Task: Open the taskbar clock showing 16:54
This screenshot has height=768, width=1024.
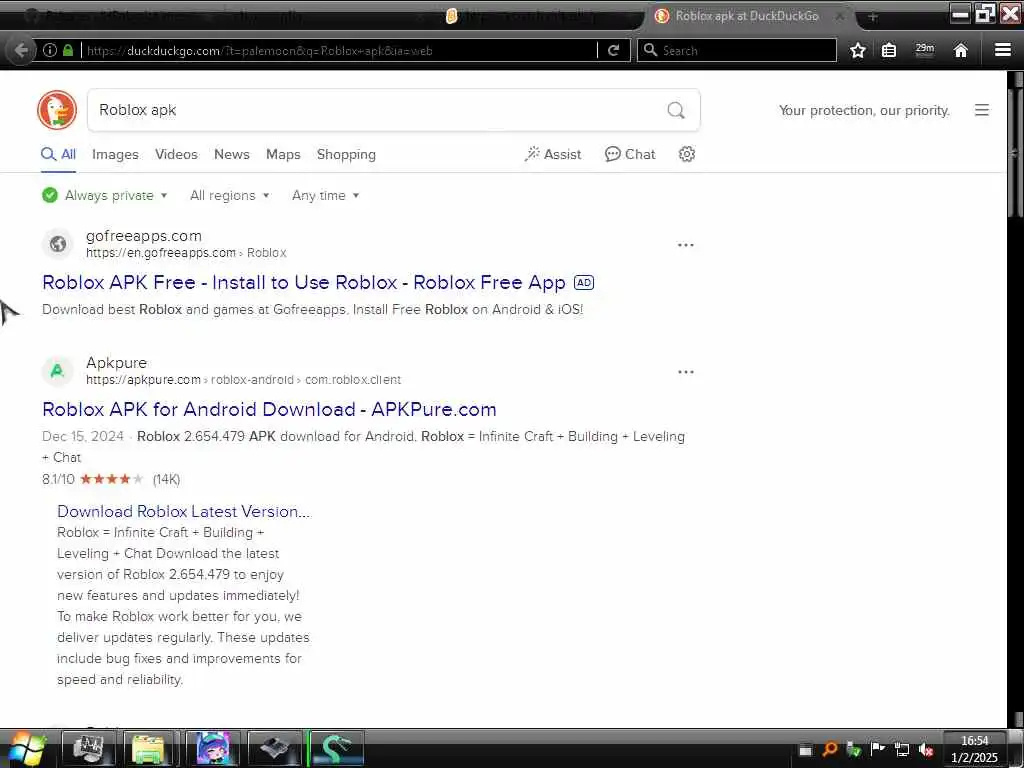Action: (974, 749)
